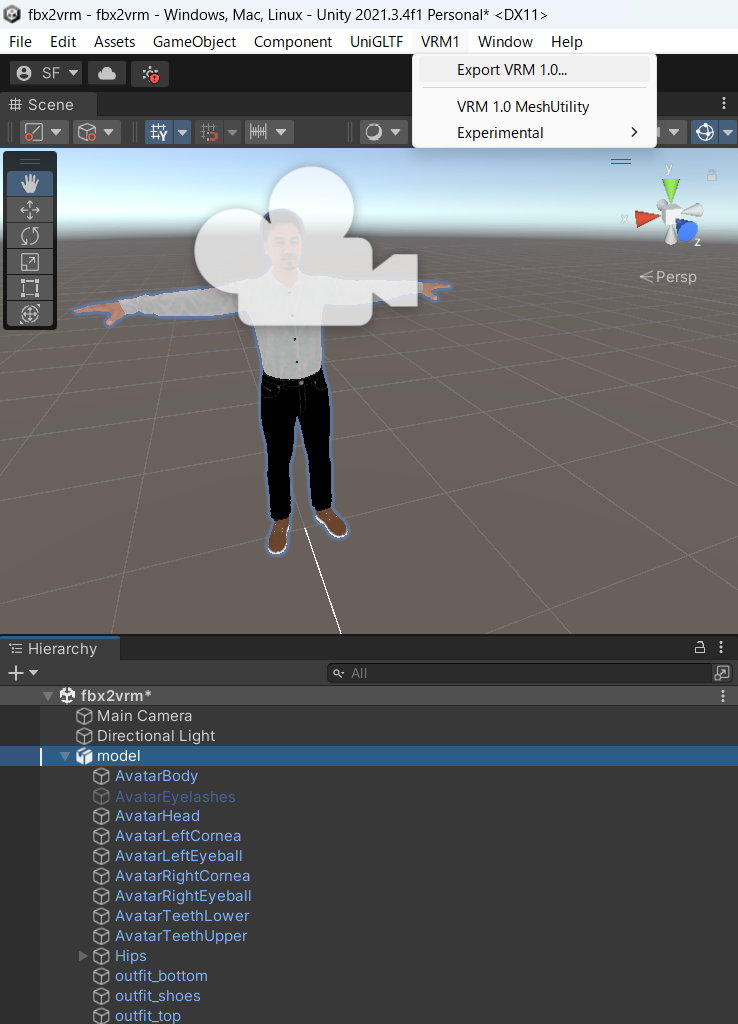Collapse the model object children

65,756
